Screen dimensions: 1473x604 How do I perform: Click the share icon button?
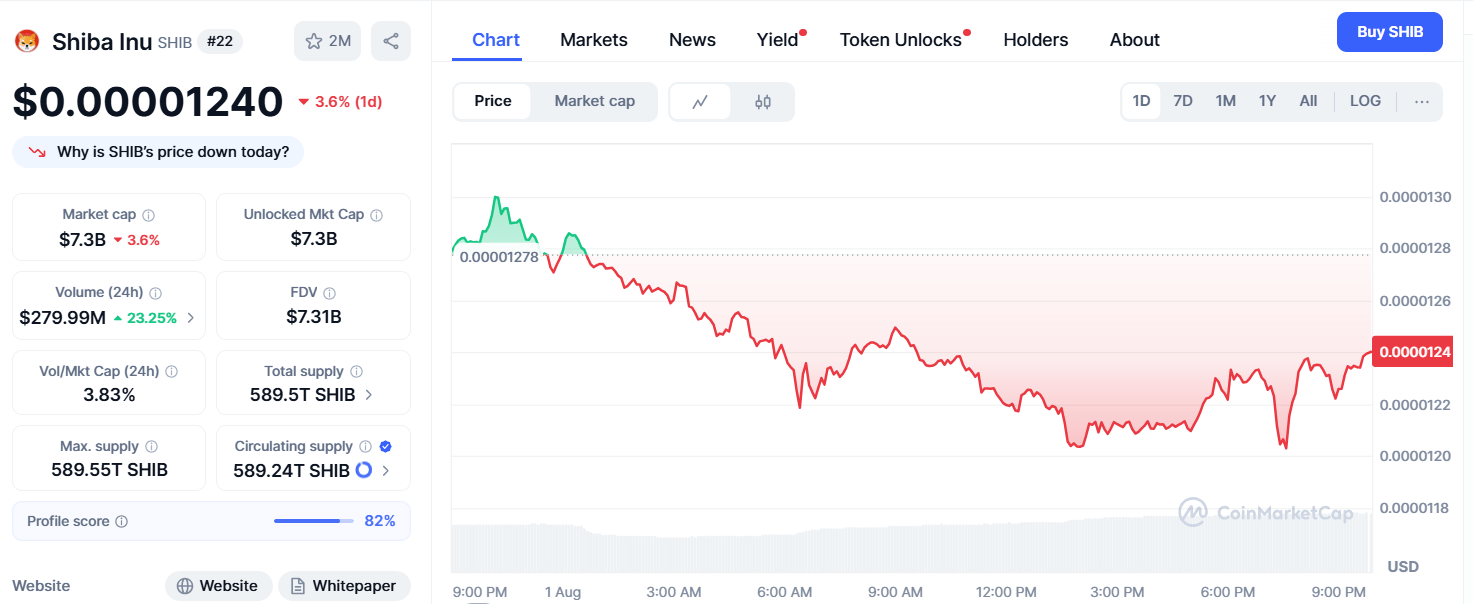(x=391, y=41)
